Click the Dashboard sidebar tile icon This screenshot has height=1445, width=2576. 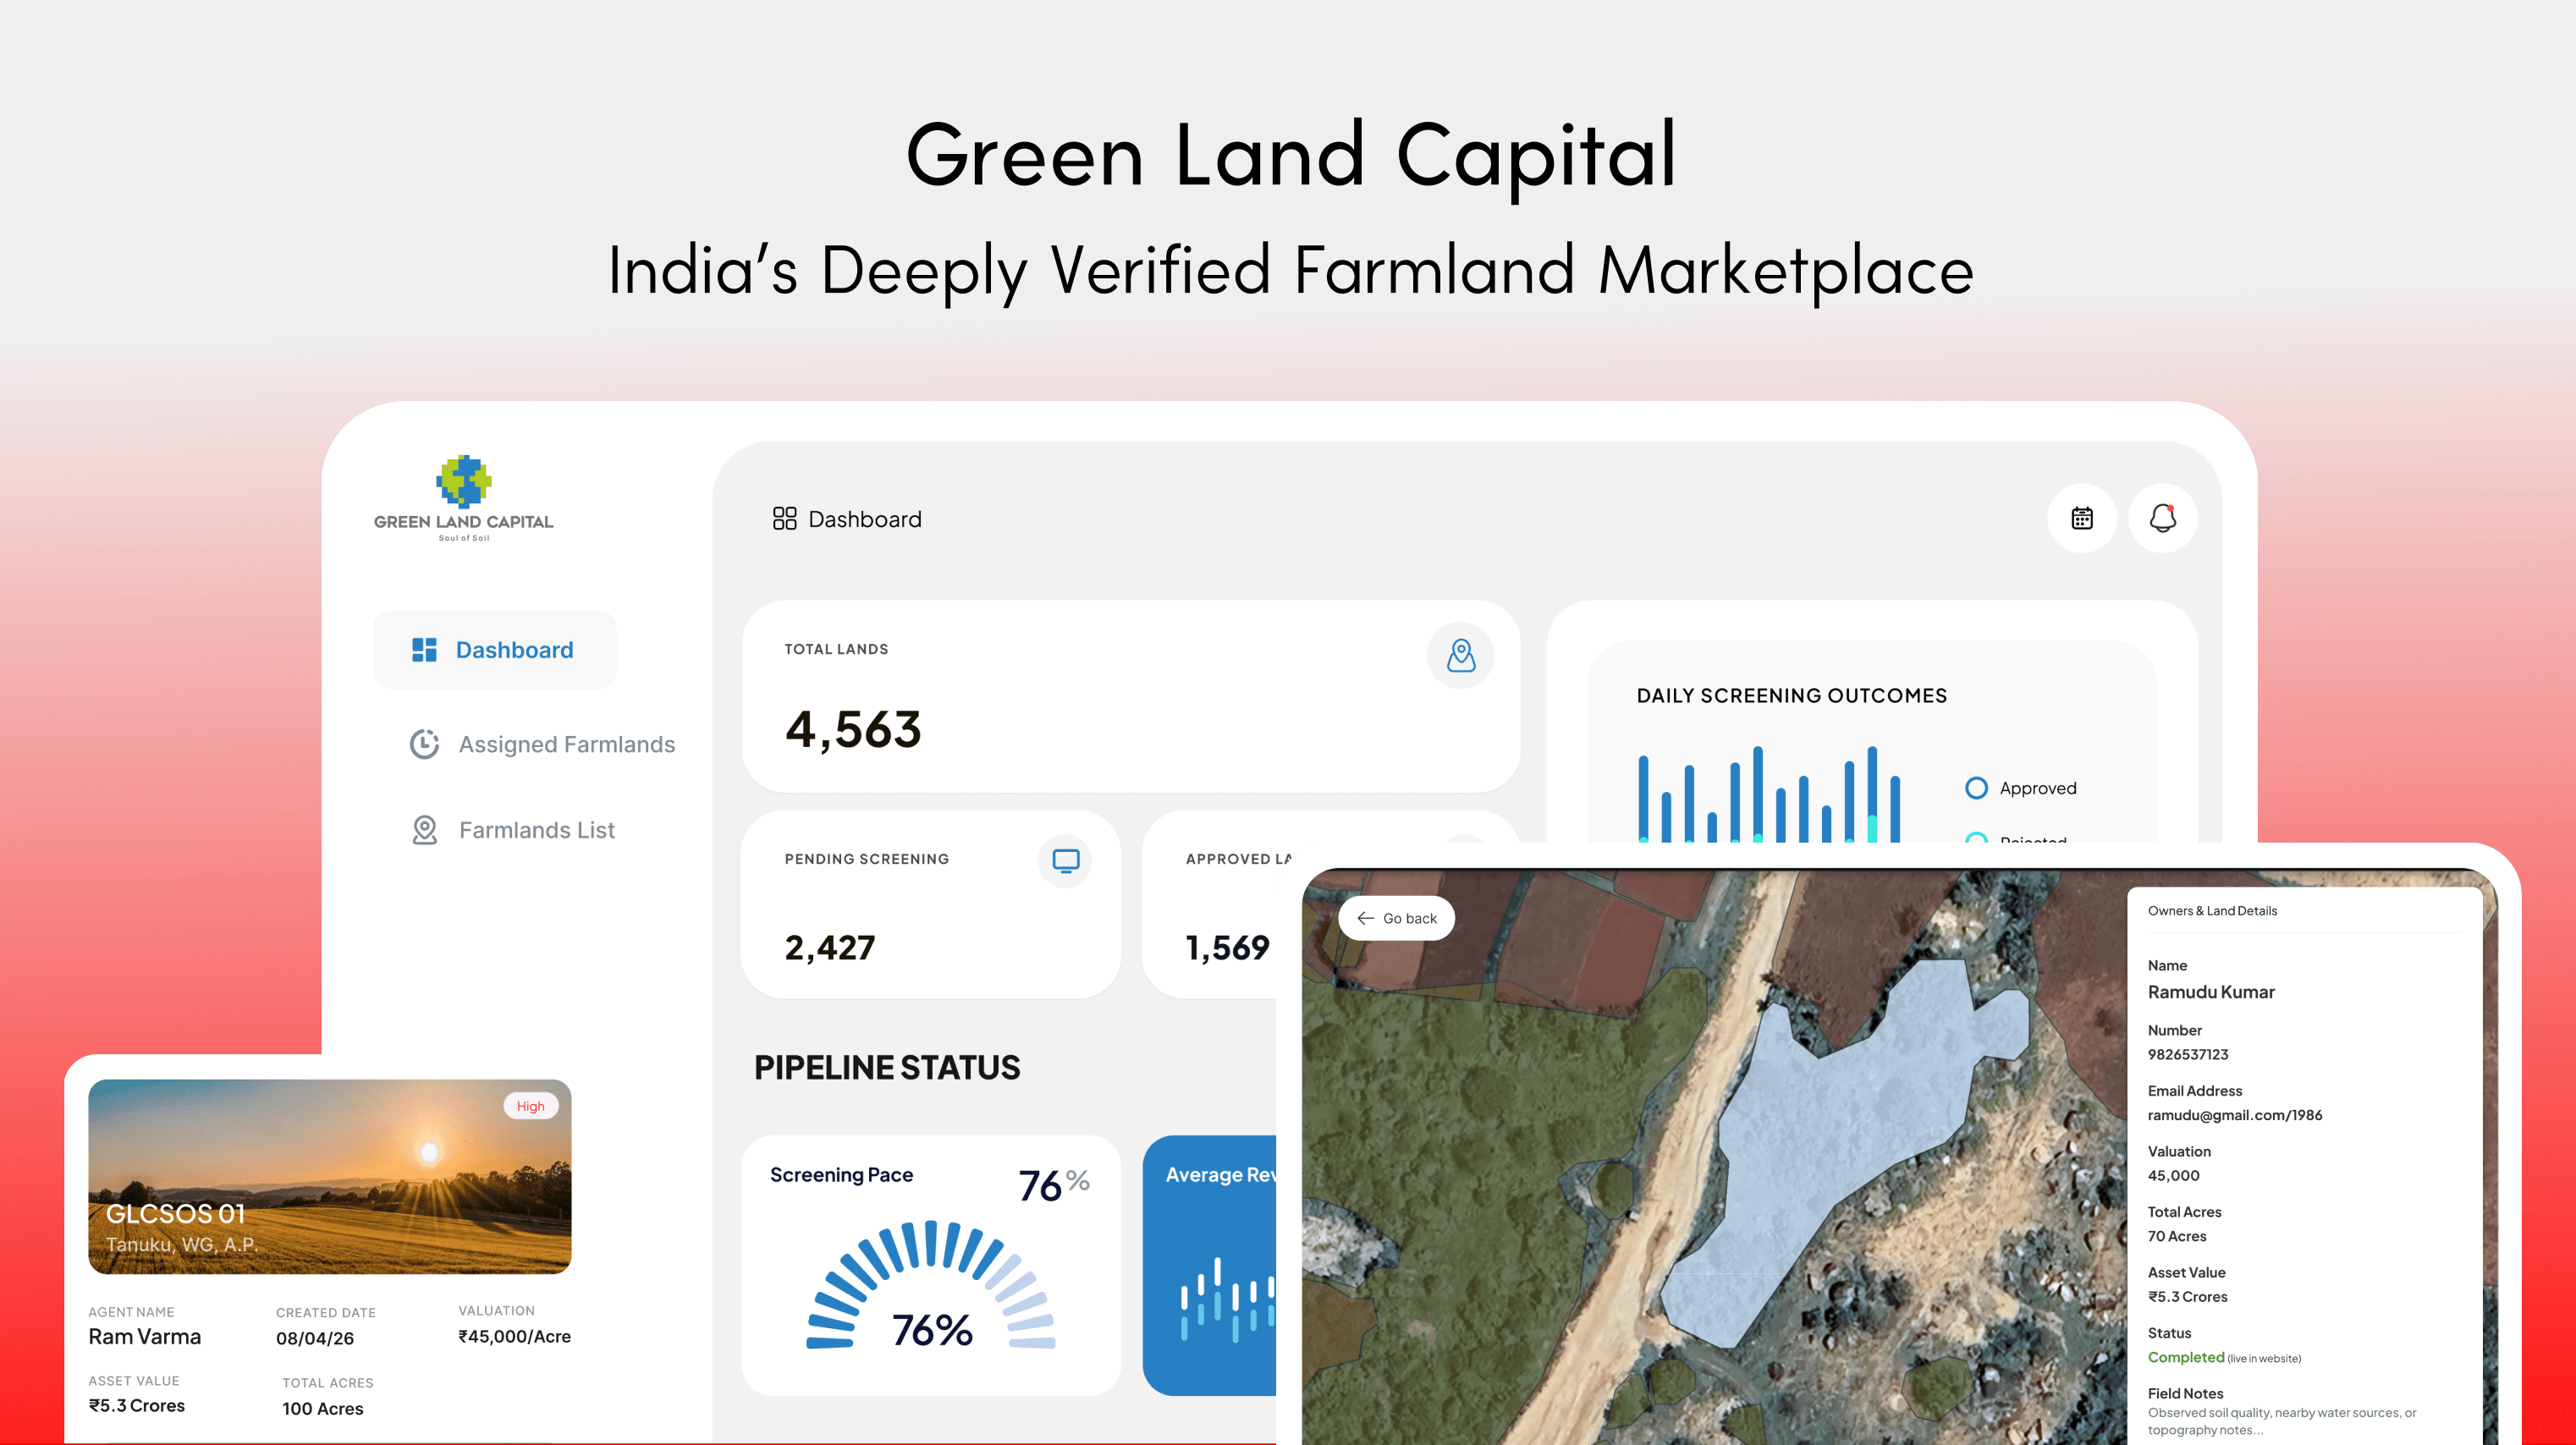[x=424, y=650]
